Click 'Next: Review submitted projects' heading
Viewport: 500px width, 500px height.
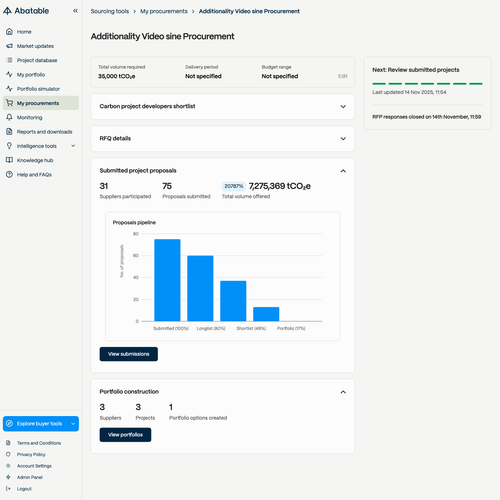(x=416, y=70)
